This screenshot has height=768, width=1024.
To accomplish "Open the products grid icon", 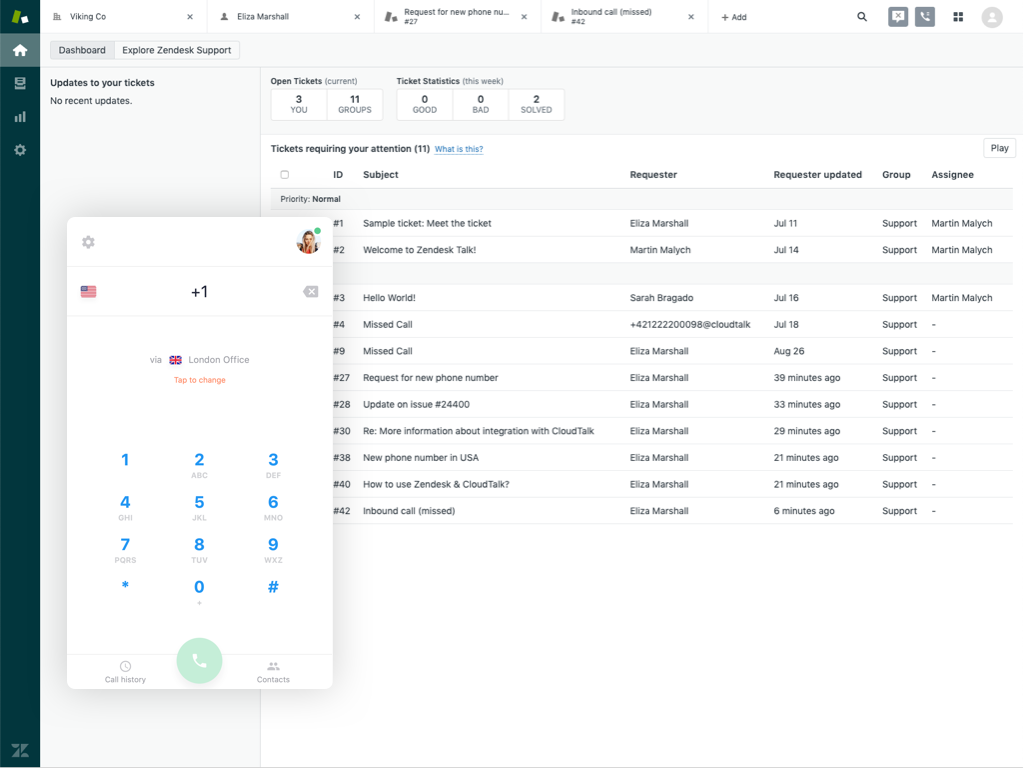I will (958, 17).
